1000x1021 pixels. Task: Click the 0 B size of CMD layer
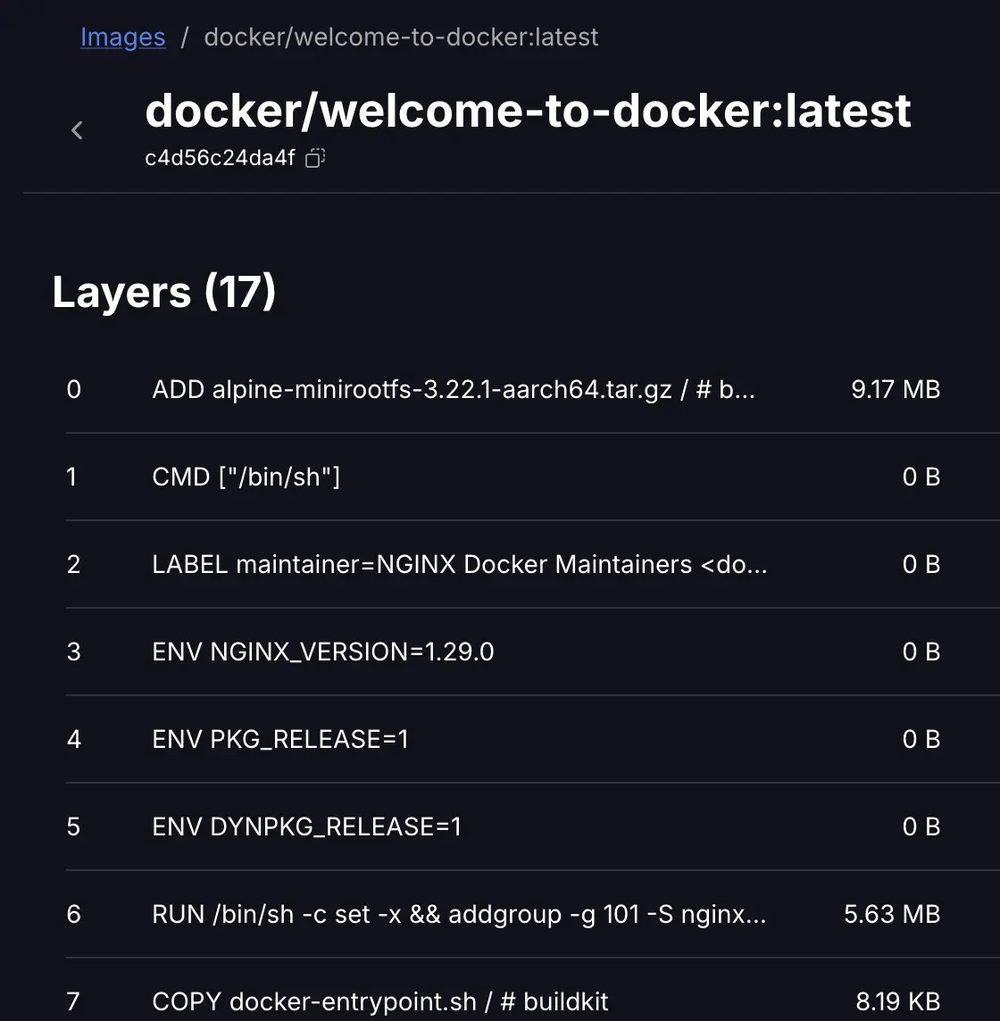pos(921,477)
